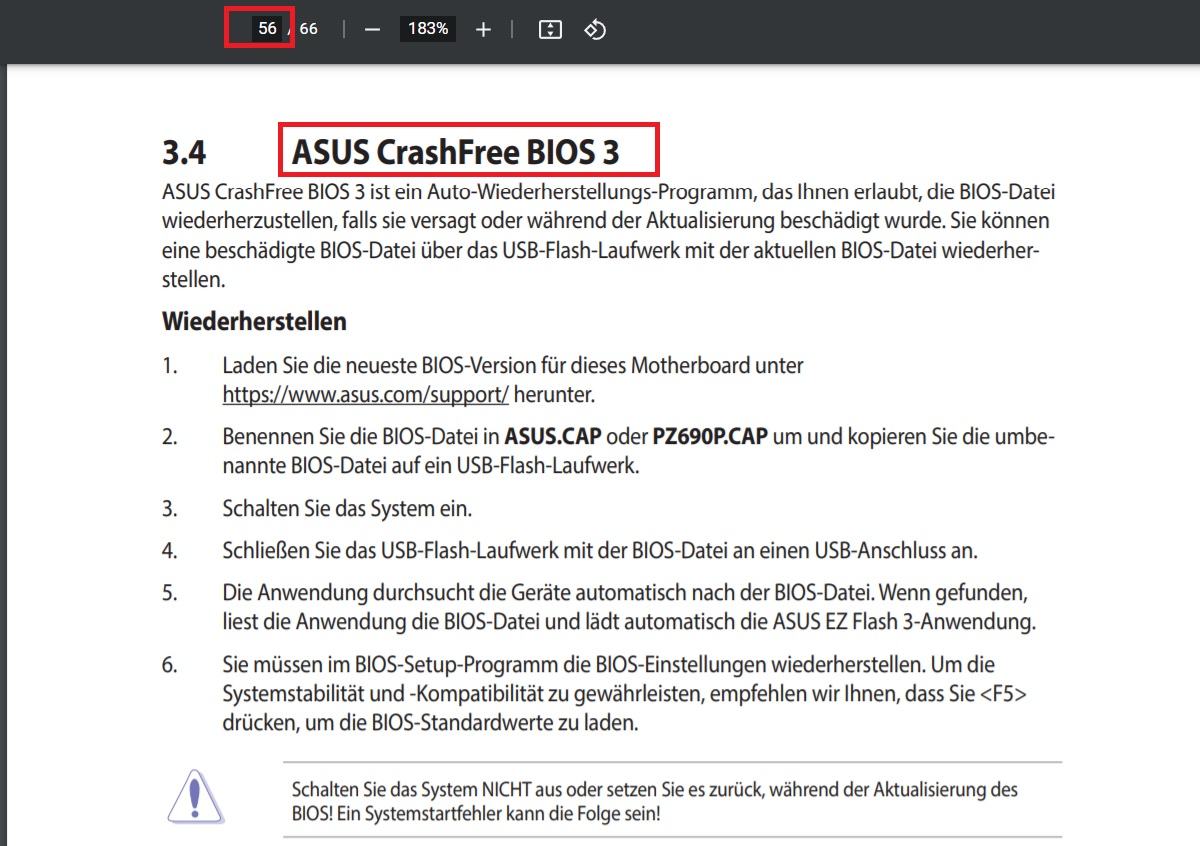This screenshot has height=846, width=1200.
Task: Click the 183% zoom level field
Action: pyautogui.click(x=428, y=29)
